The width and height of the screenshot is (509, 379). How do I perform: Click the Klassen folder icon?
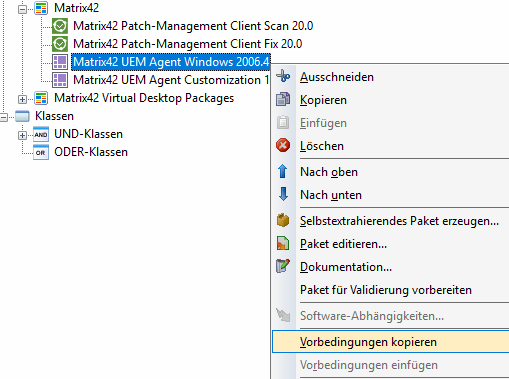click(x=22, y=116)
